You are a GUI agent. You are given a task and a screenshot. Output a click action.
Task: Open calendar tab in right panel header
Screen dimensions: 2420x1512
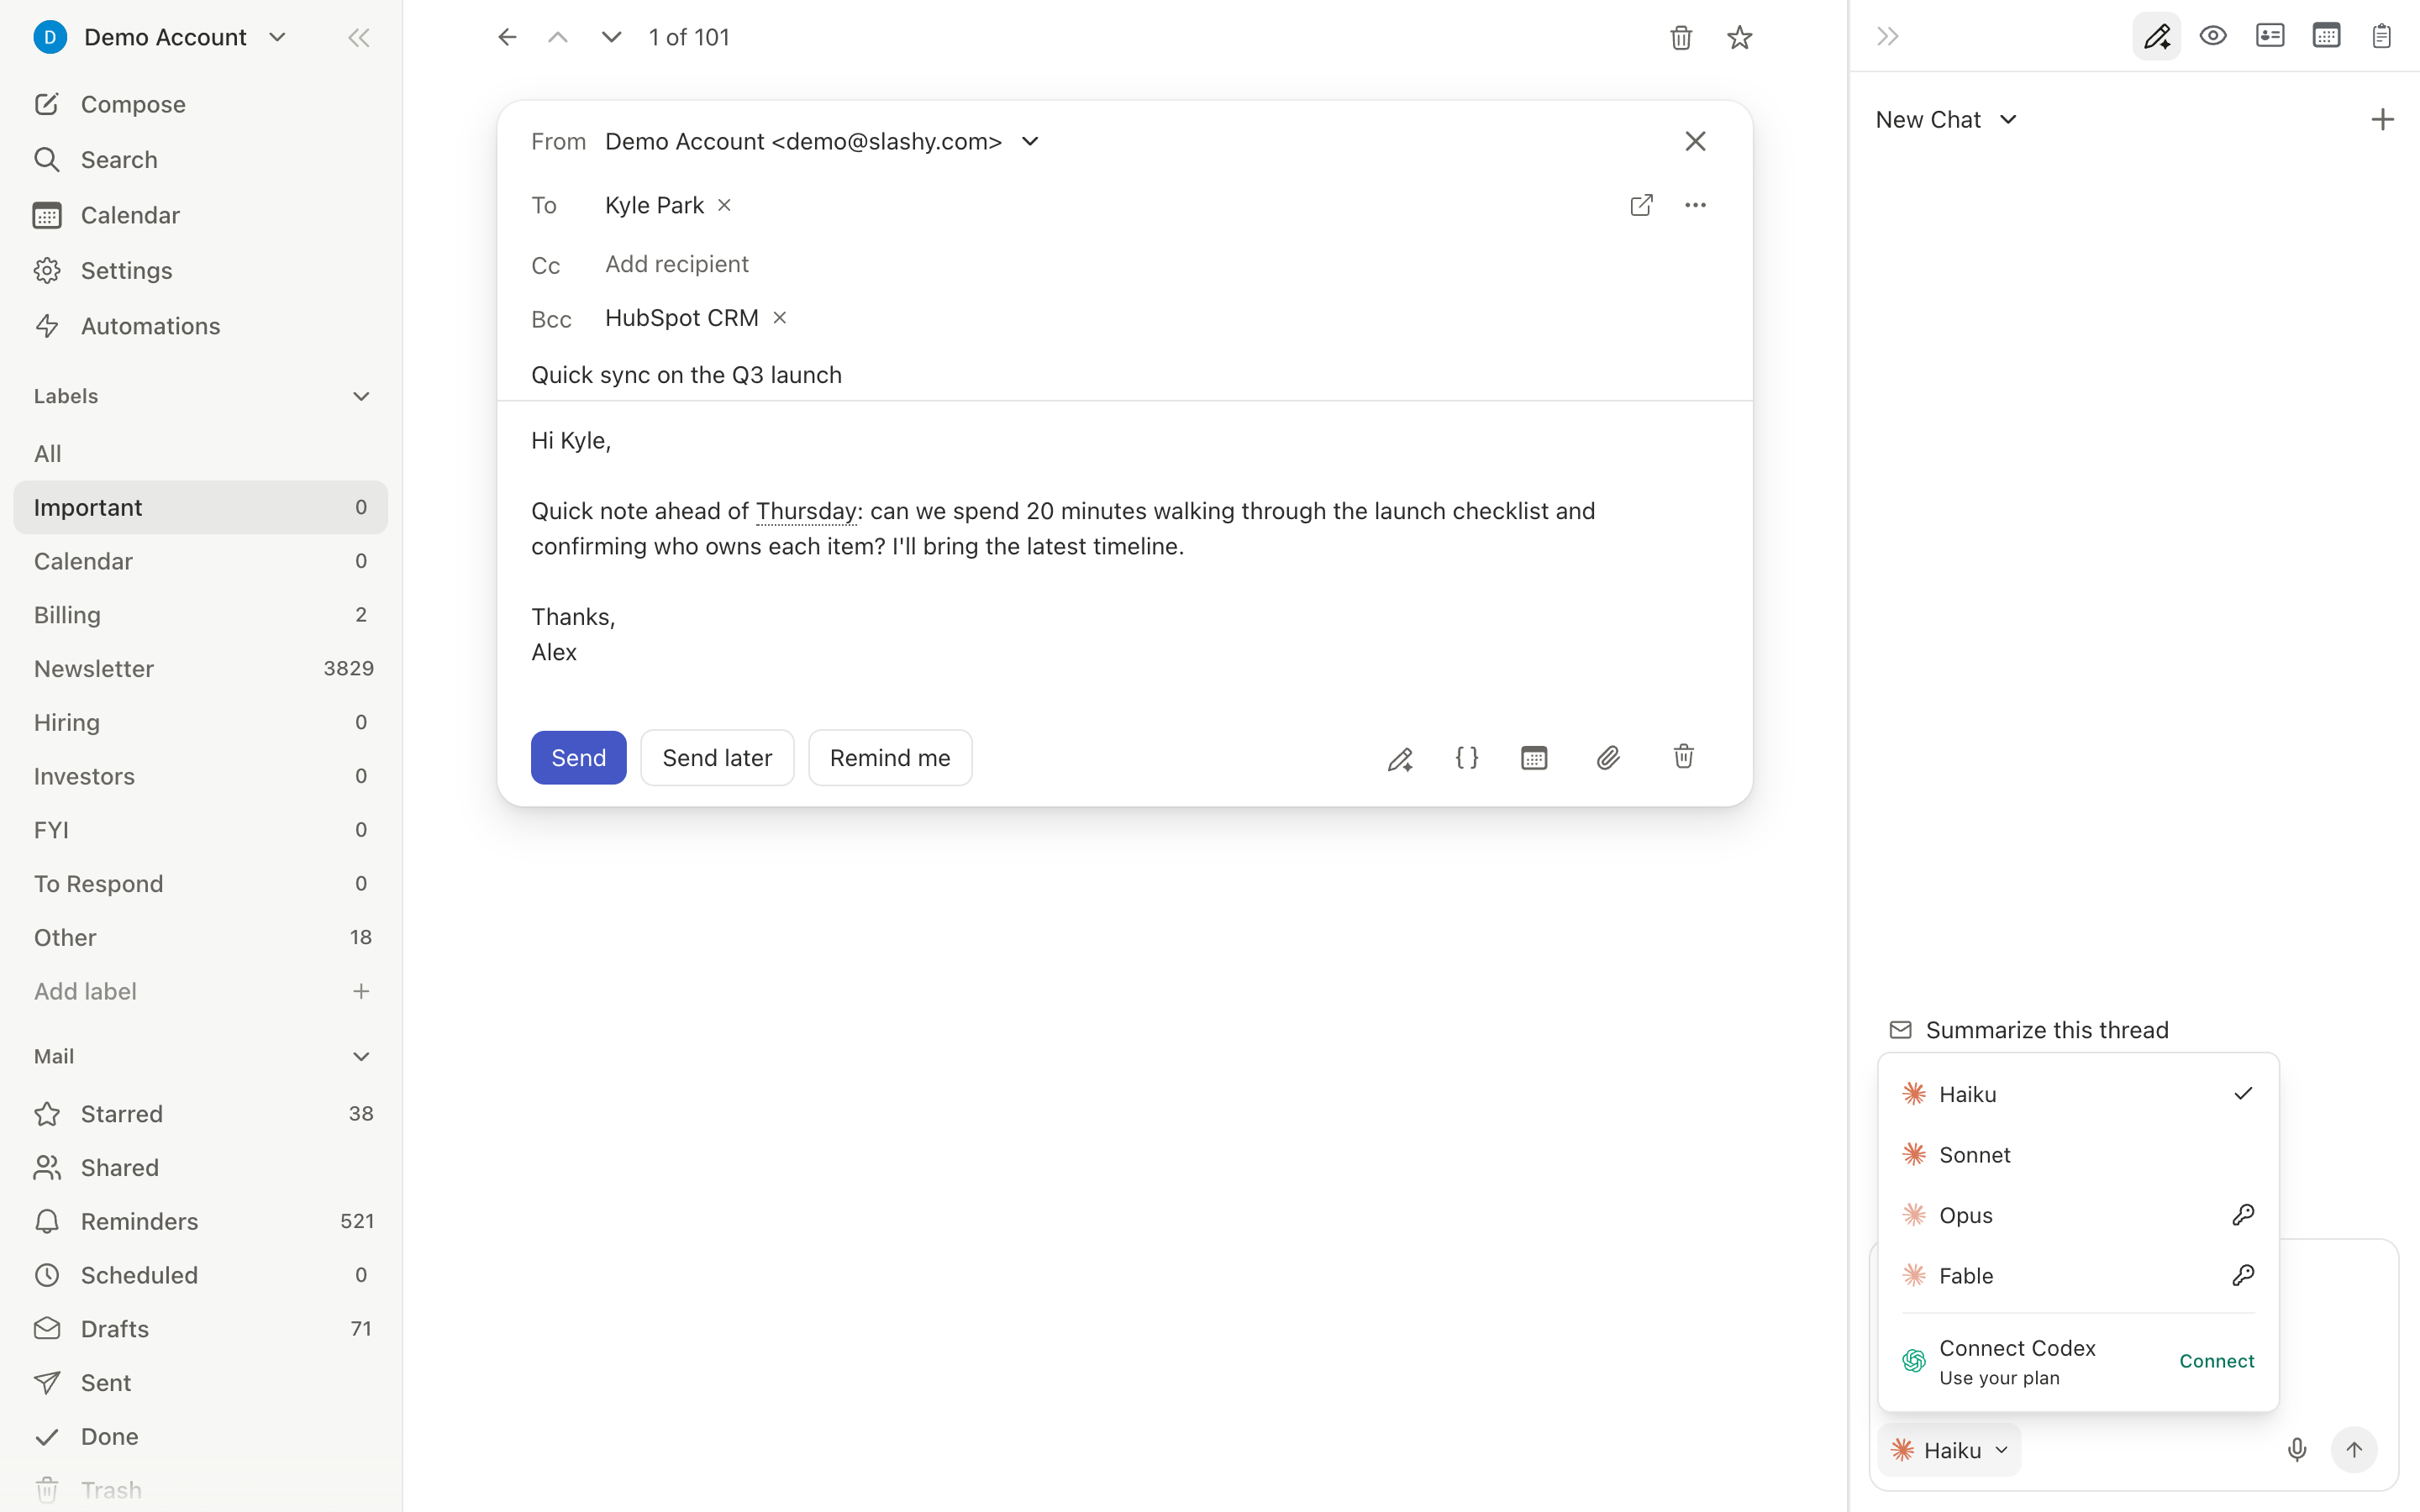(2326, 37)
